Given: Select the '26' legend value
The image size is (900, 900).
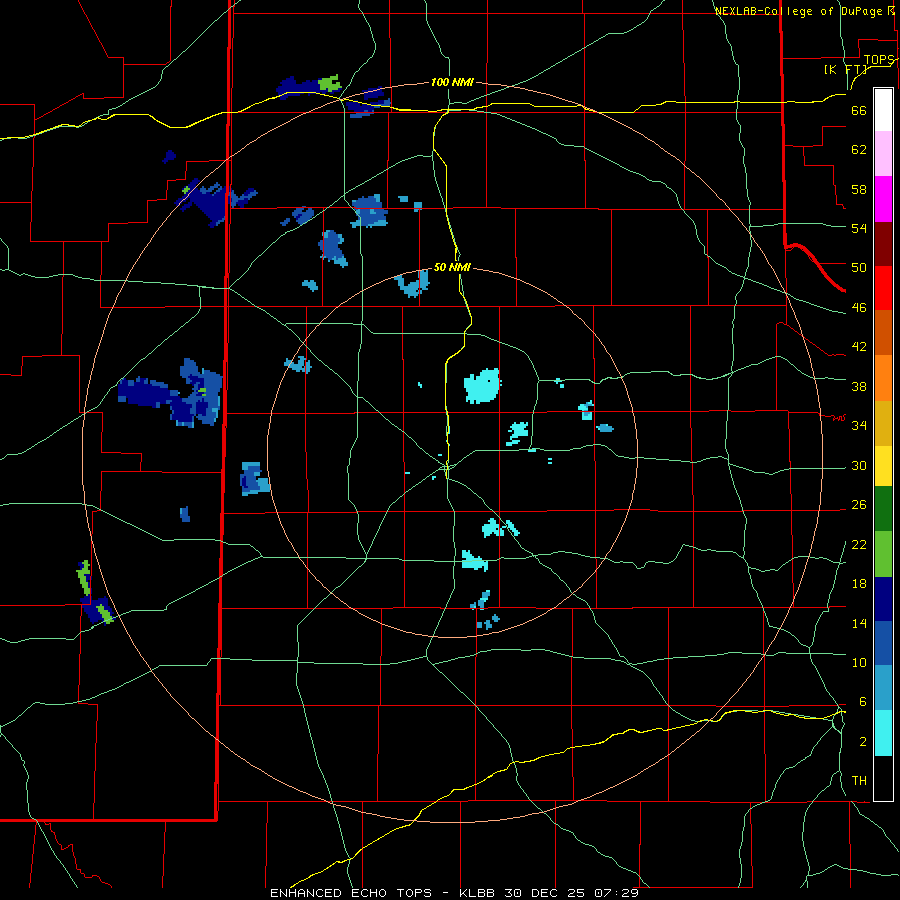Looking at the screenshot, I should pyautogui.click(x=859, y=505).
